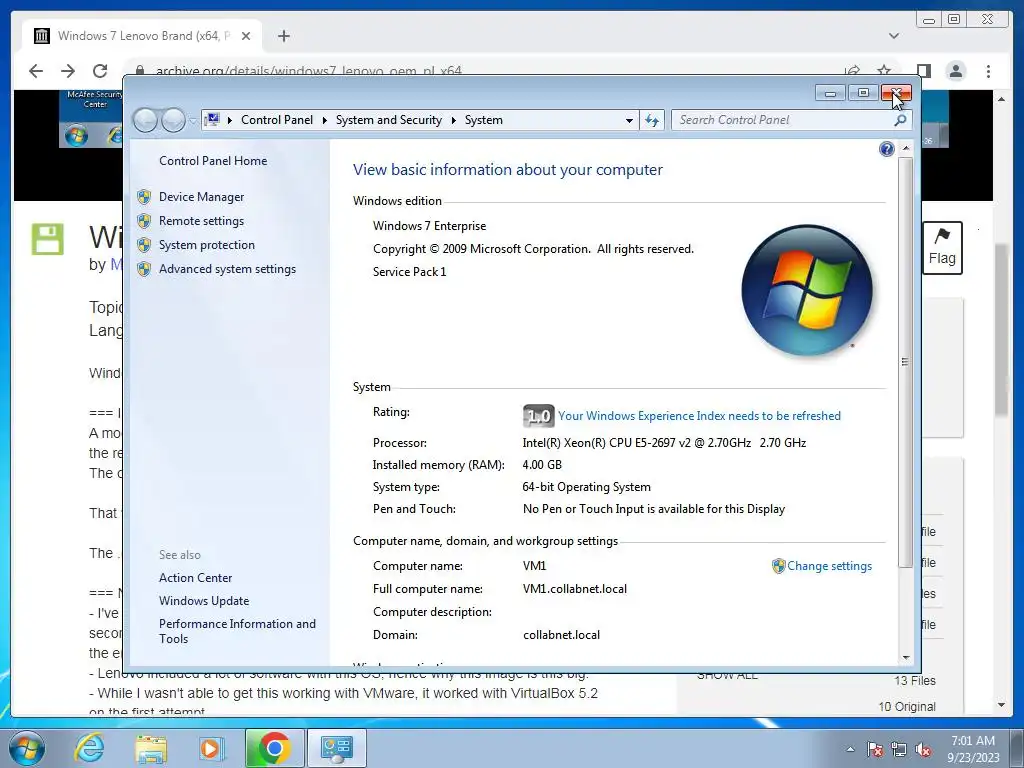Click the Chrome forward arrow
The width and height of the screenshot is (1024, 768).
coord(68,71)
